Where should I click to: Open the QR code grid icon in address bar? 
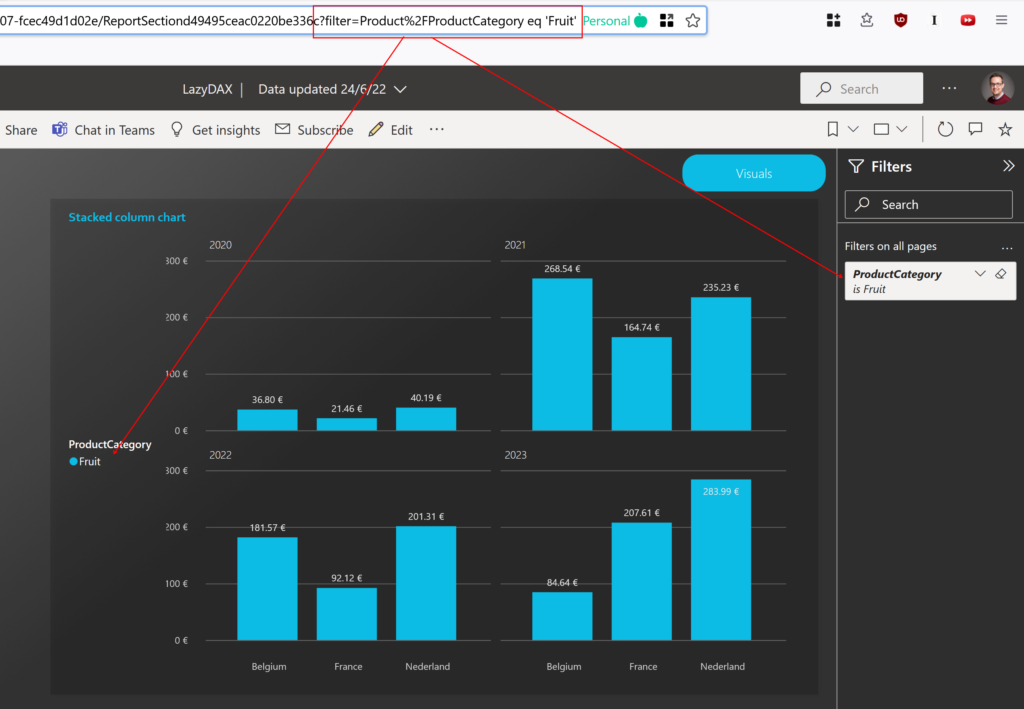[666, 21]
